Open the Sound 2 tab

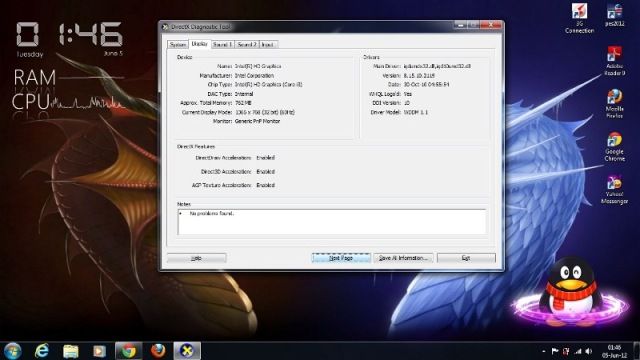(x=247, y=44)
